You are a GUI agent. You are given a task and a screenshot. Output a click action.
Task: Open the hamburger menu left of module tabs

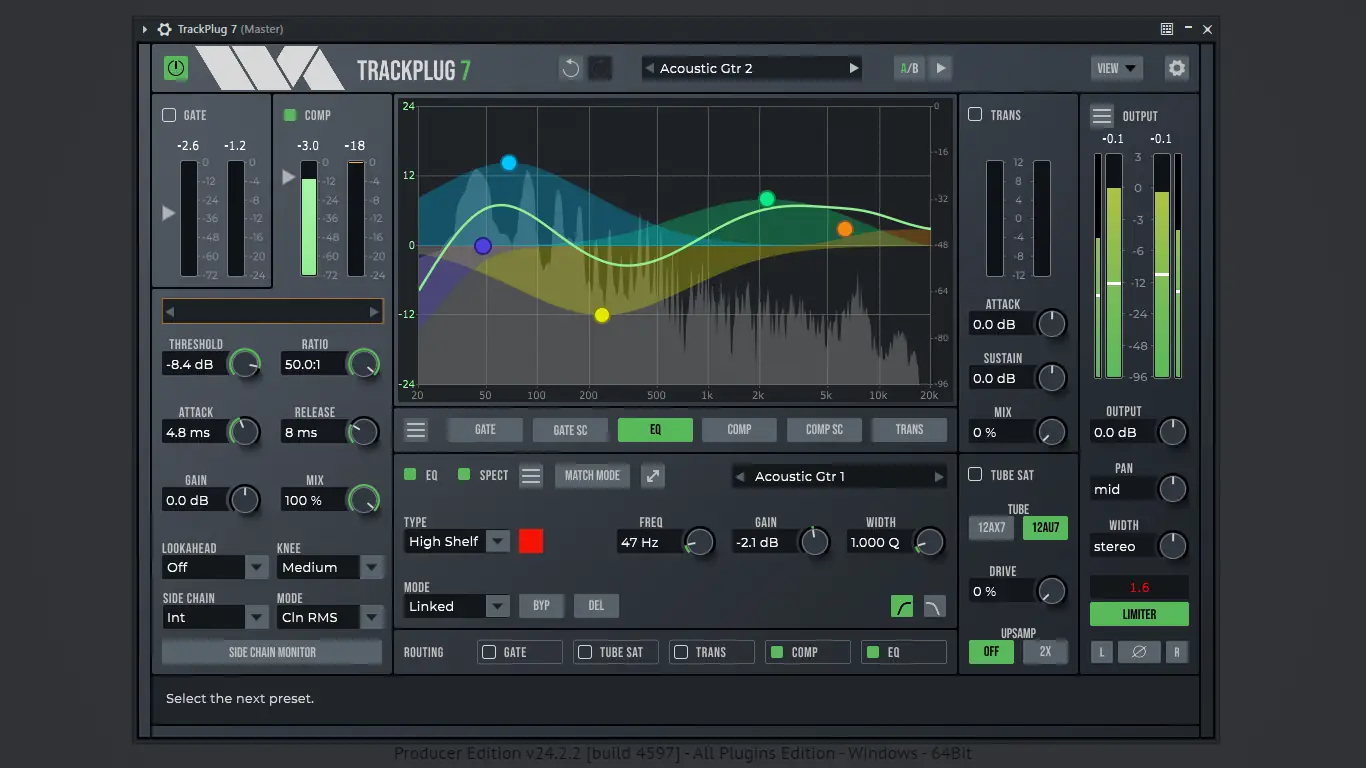pos(415,429)
